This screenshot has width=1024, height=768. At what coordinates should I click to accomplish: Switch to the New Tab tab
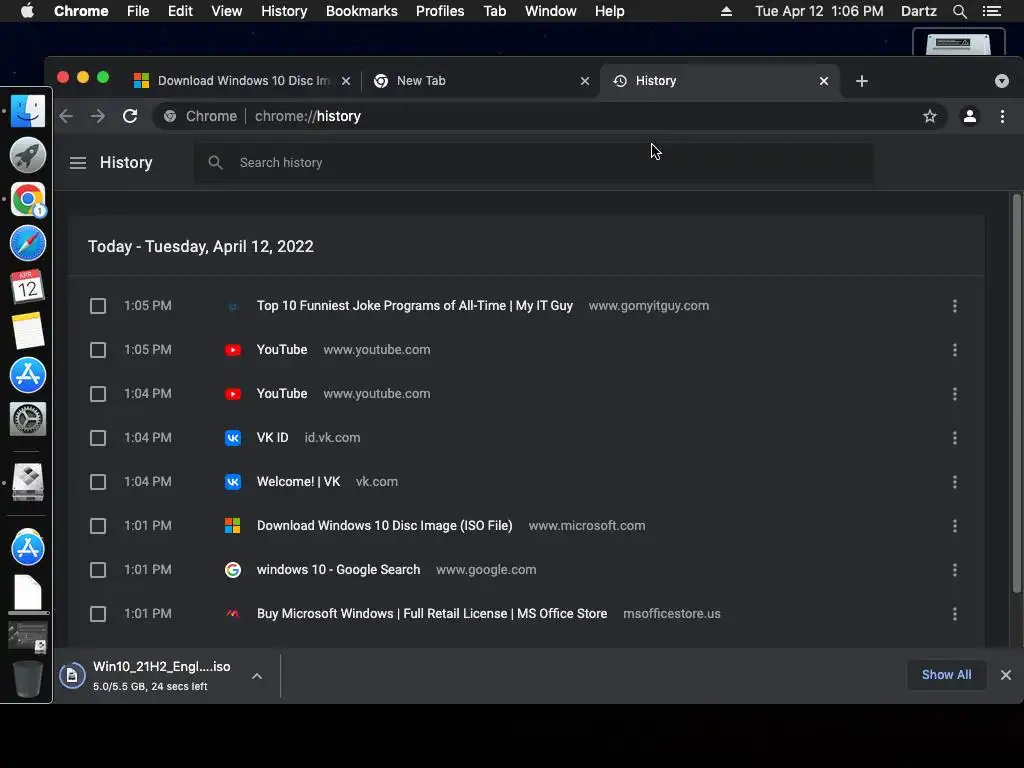tap(480, 81)
